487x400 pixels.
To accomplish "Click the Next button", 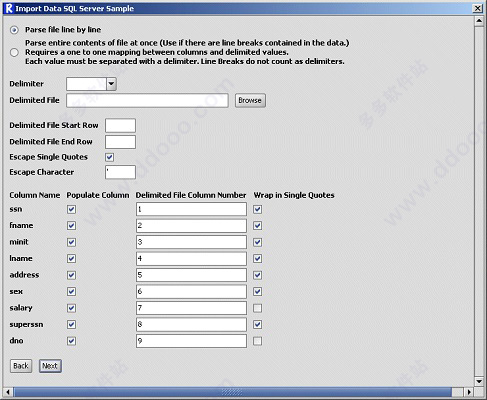I will click(50, 366).
